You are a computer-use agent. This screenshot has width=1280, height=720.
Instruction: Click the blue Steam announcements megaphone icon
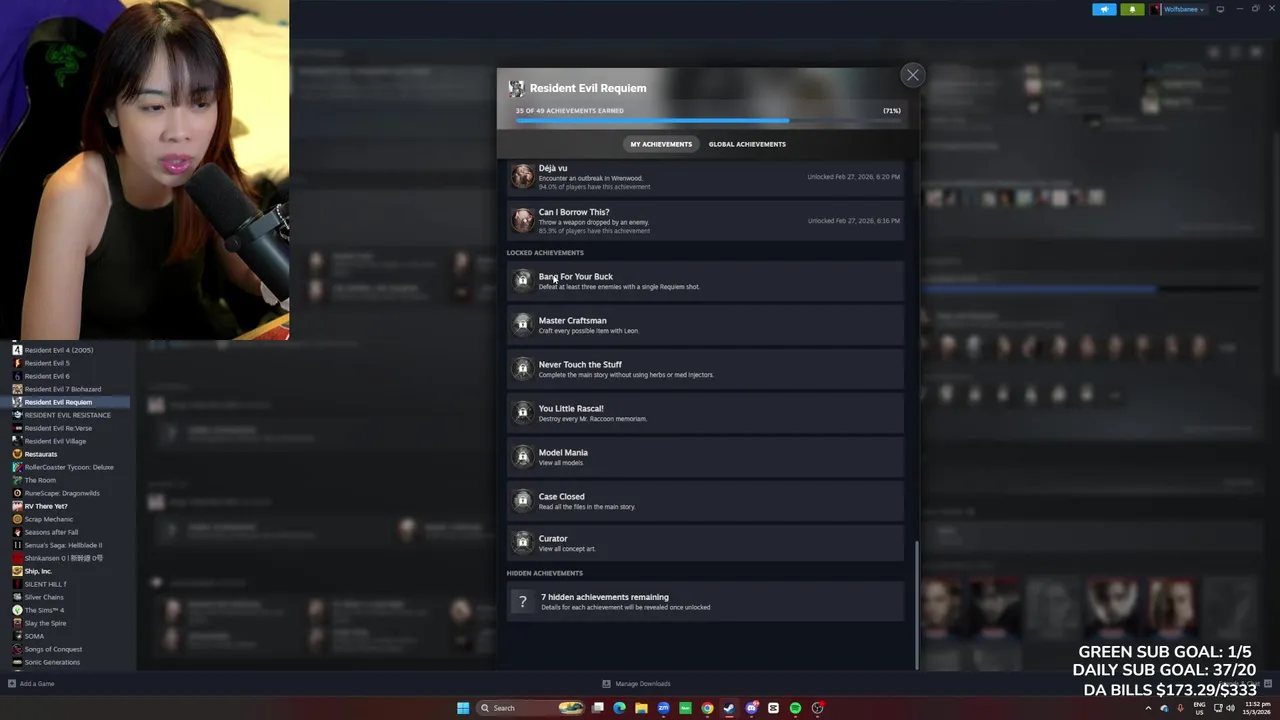point(1104,9)
